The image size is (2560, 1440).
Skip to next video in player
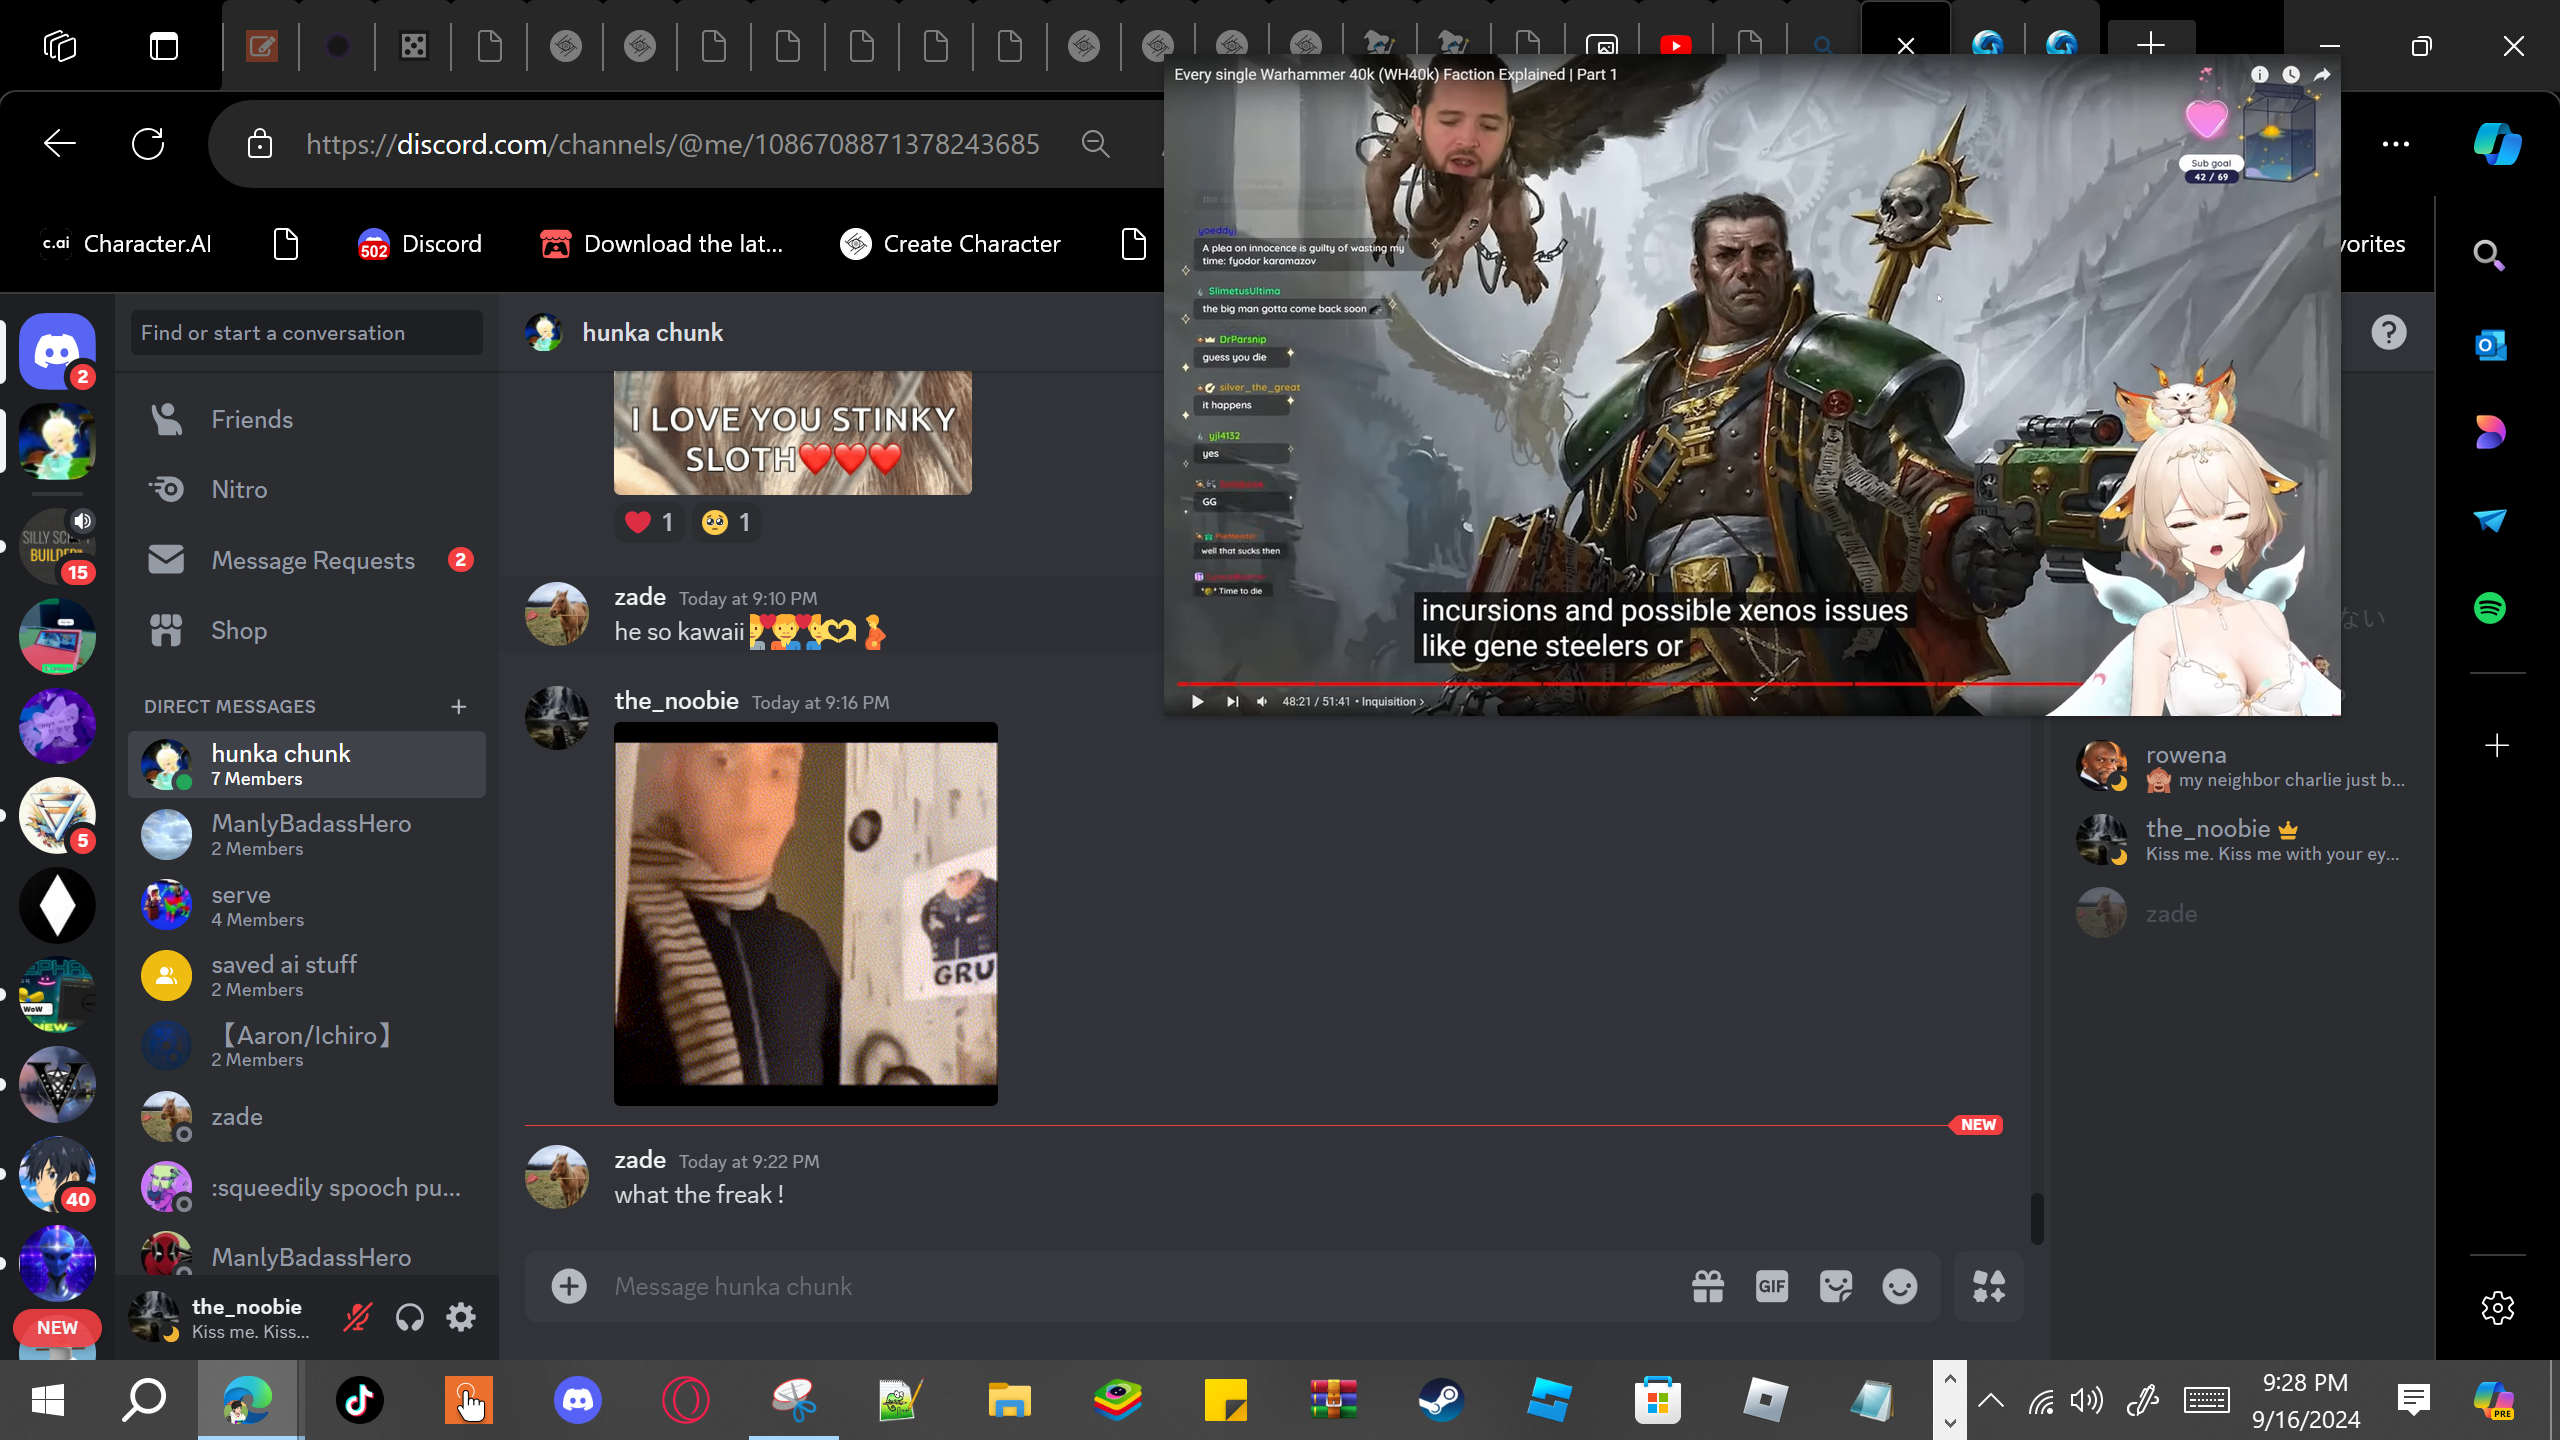[1232, 701]
